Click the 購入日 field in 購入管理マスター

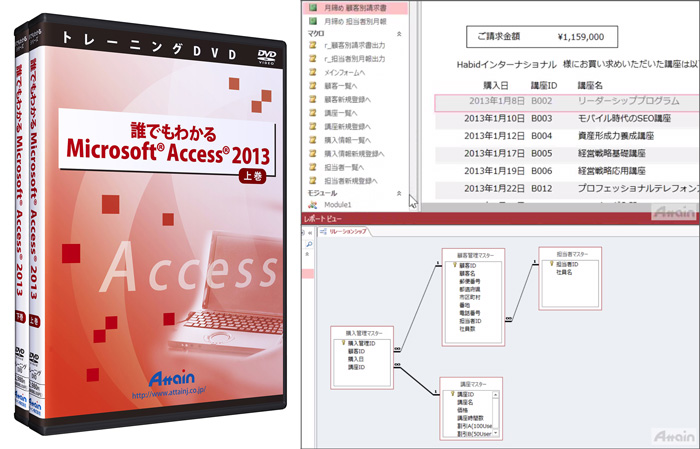tap(356, 359)
